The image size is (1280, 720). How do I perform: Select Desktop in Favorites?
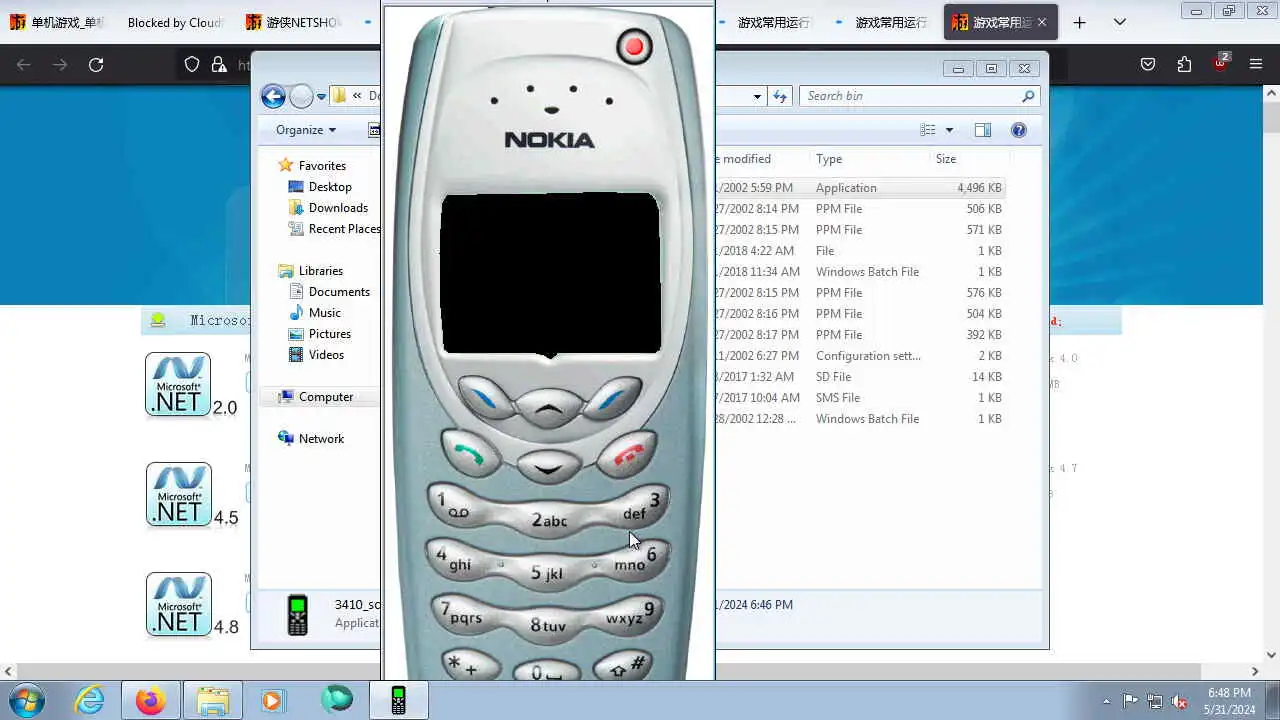(x=330, y=187)
